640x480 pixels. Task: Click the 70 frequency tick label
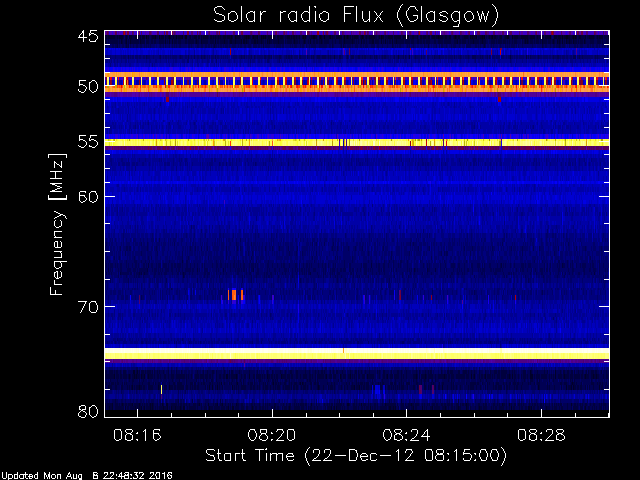tap(88, 307)
